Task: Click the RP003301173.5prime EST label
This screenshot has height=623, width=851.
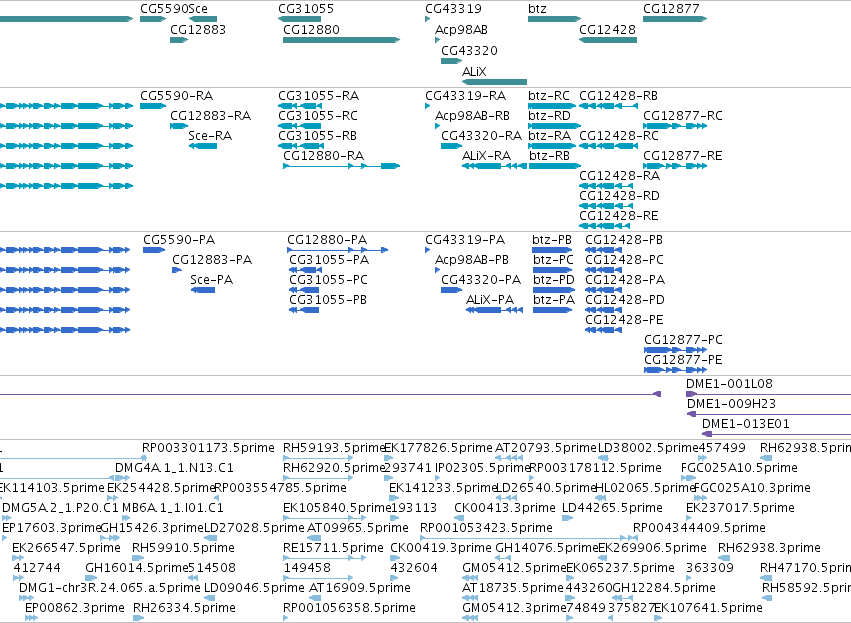Action: [208, 448]
